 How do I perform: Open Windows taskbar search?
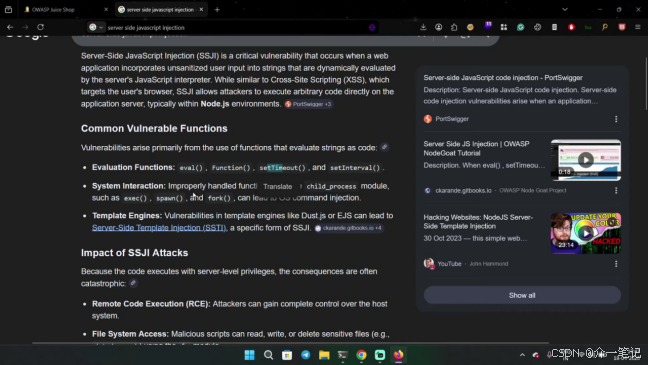point(268,355)
